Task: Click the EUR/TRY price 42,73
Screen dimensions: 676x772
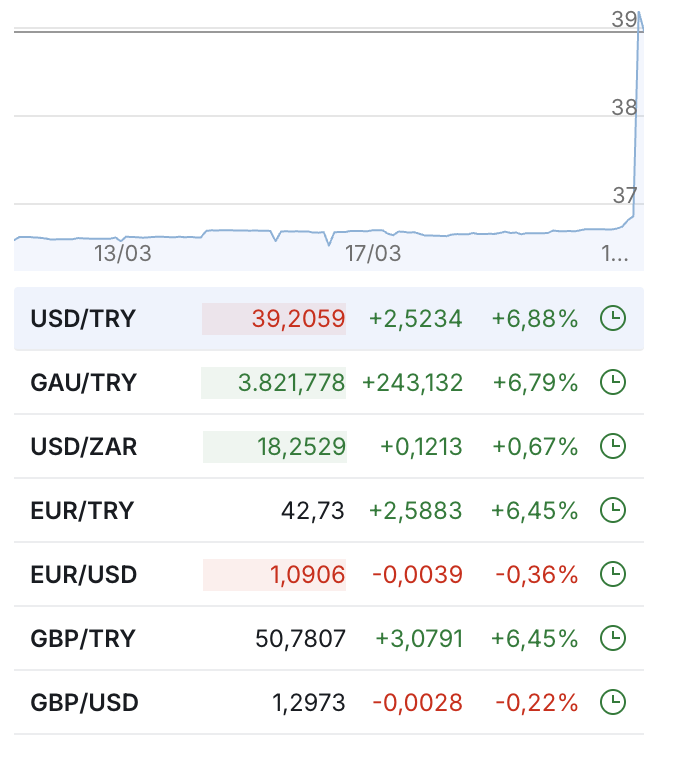Action: pos(313,511)
